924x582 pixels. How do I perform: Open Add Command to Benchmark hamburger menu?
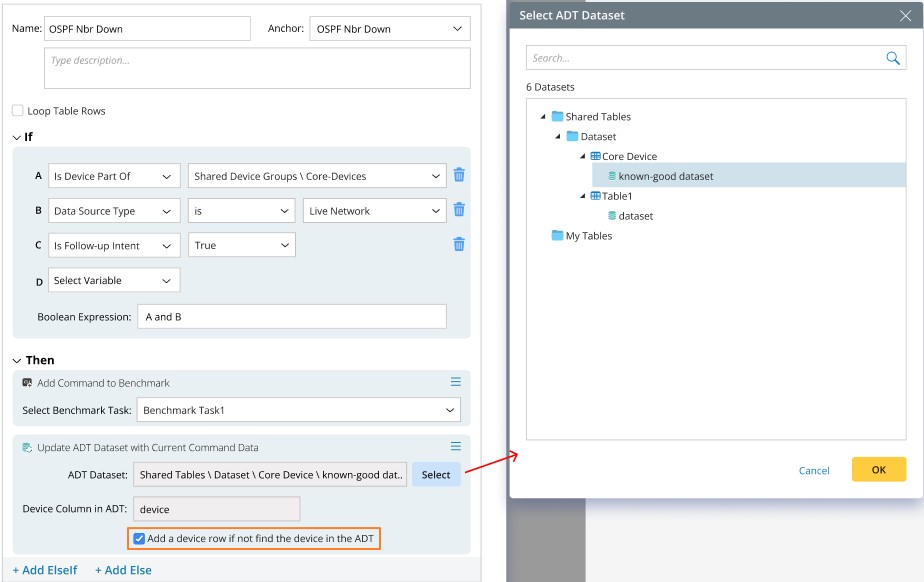click(456, 382)
